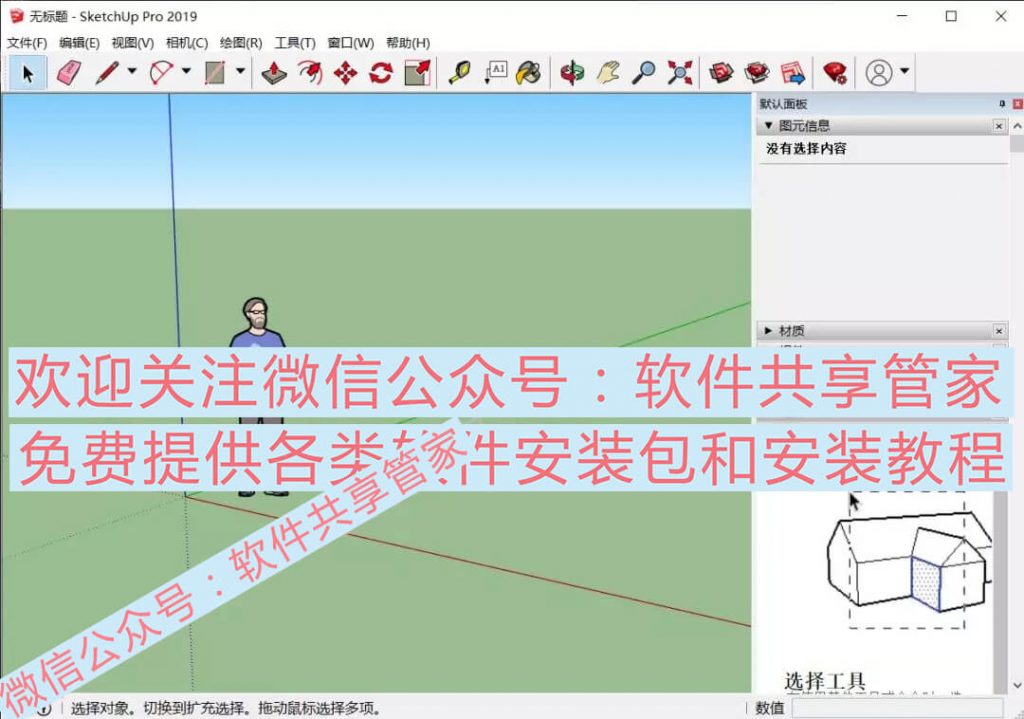Select the Tape Measure tool

[x=459, y=72]
